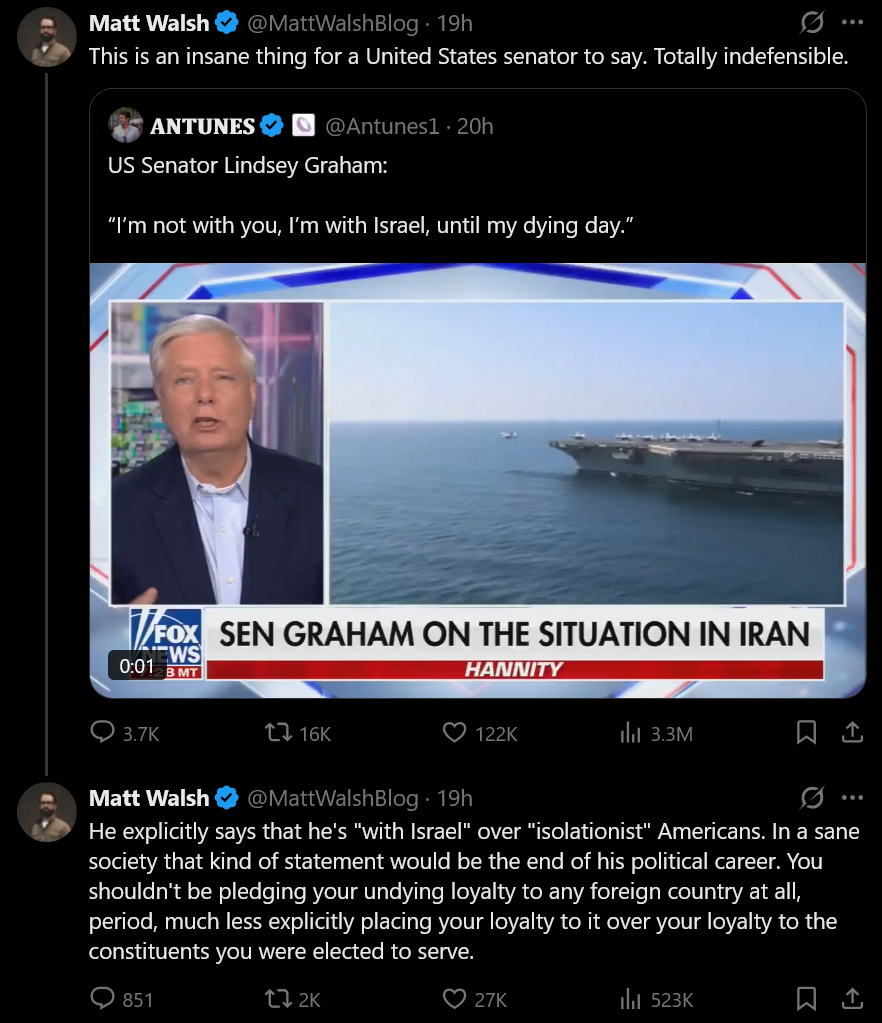Like the tweet with 27K likes
Image resolution: width=882 pixels, height=1023 pixels.
[x=474, y=999]
